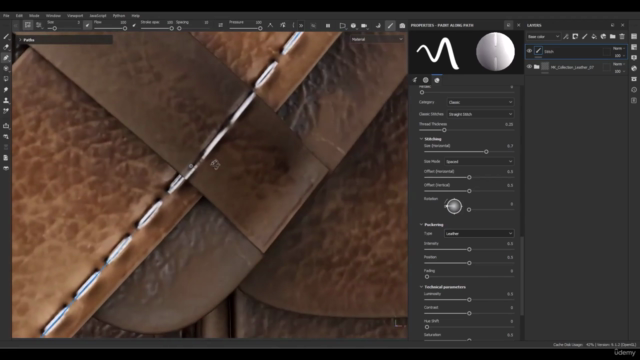Open the Puckering Type dropdown
Viewport: 640px width, 360px height.
(479, 233)
